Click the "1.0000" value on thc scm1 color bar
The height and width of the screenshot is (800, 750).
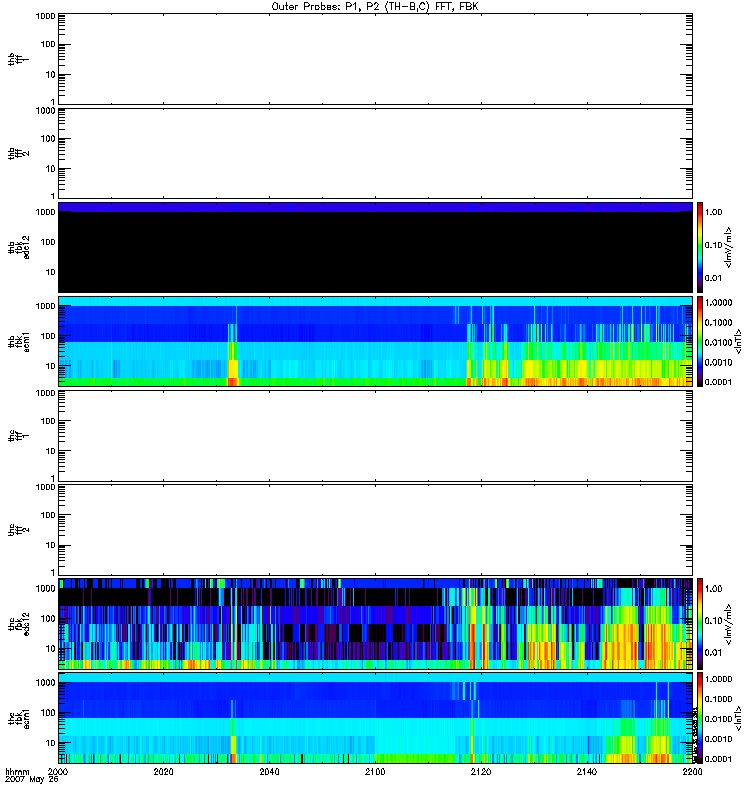pyautogui.click(x=718, y=679)
